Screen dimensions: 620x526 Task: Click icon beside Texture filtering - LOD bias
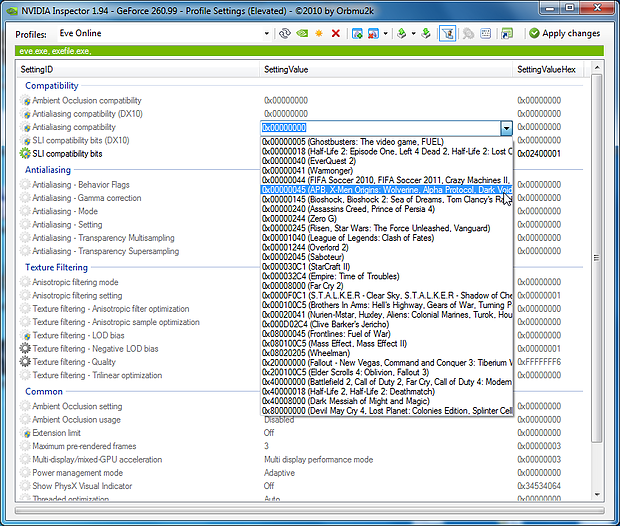coord(25,335)
